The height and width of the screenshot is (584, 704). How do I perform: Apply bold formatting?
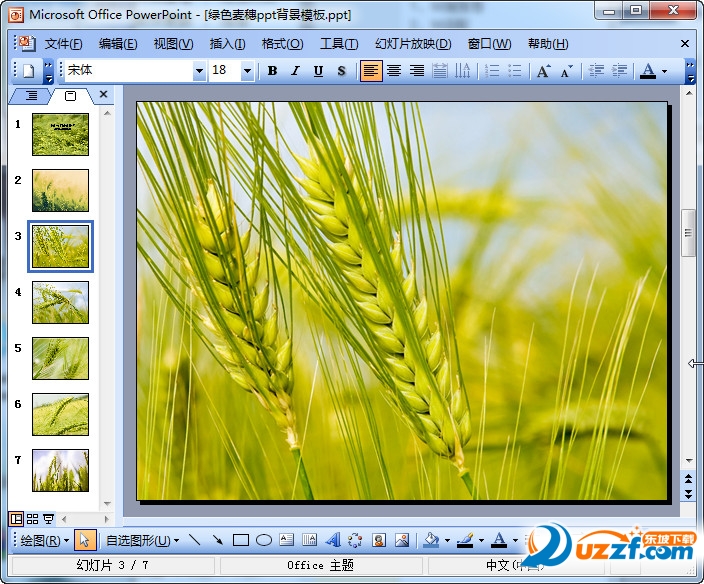coord(272,71)
